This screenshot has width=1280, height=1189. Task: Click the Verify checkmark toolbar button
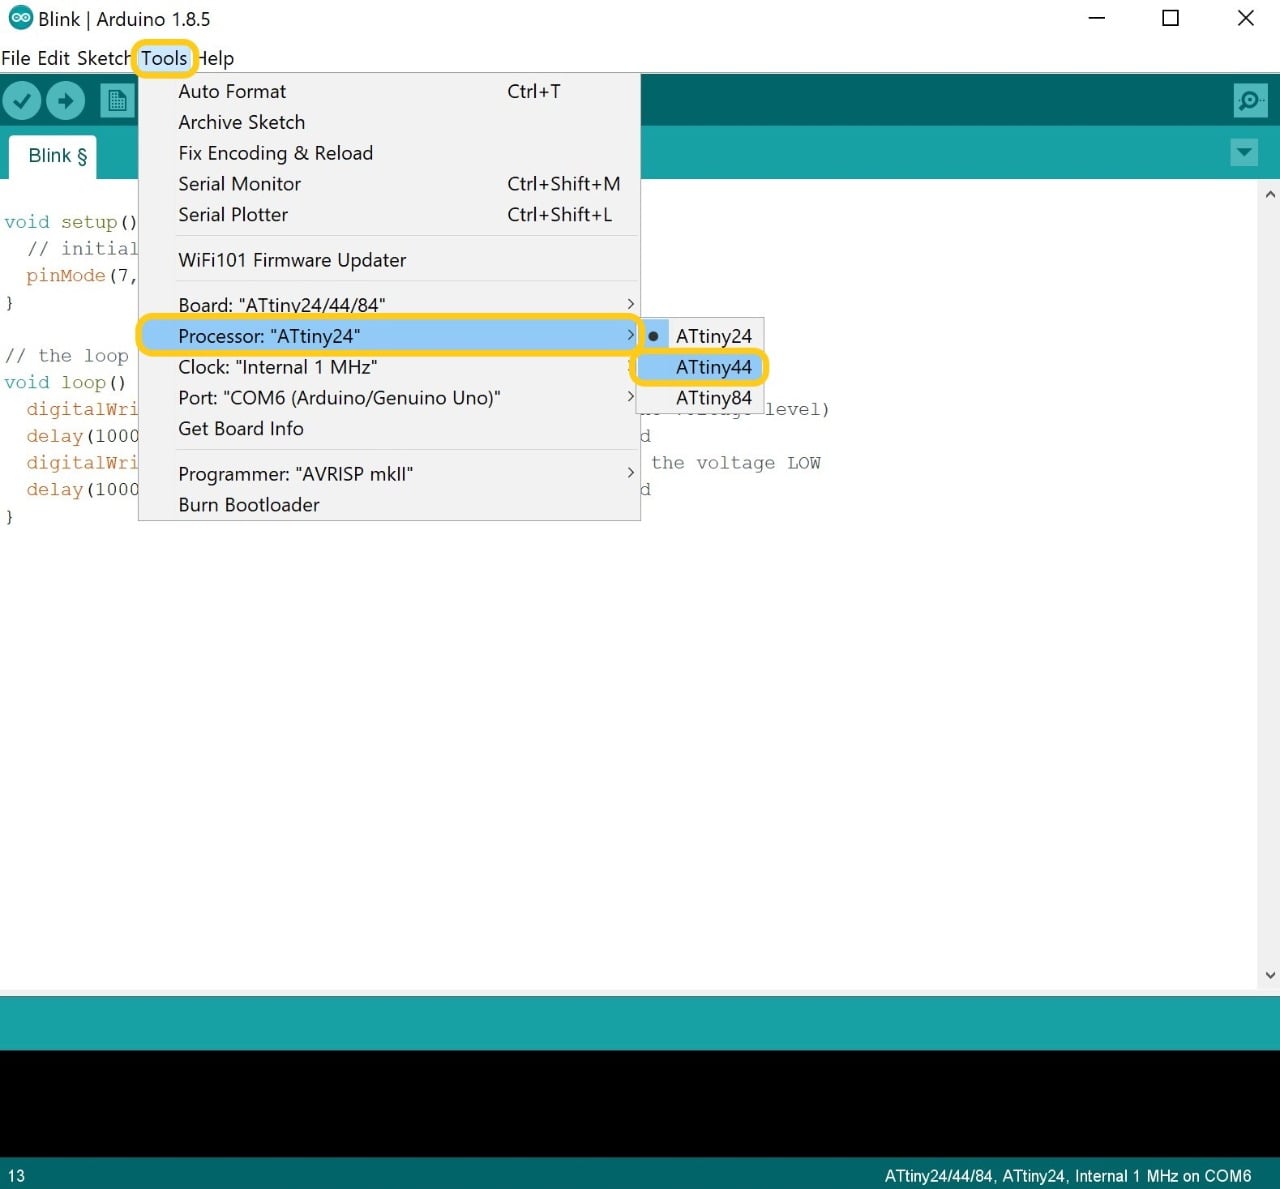pos(22,101)
